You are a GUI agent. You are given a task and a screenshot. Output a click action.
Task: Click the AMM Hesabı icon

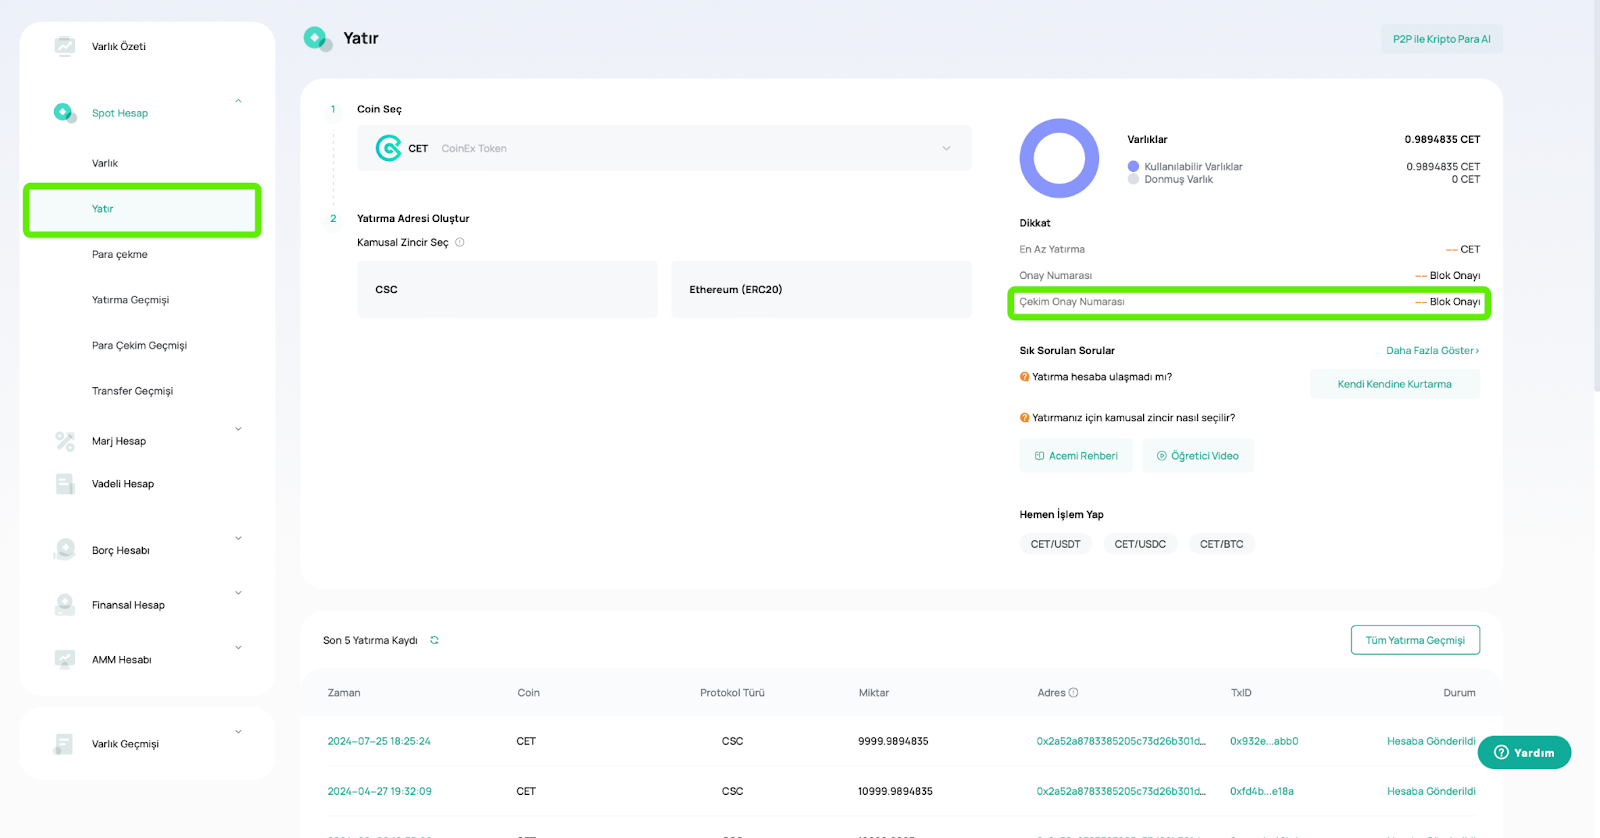click(x=65, y=660)
